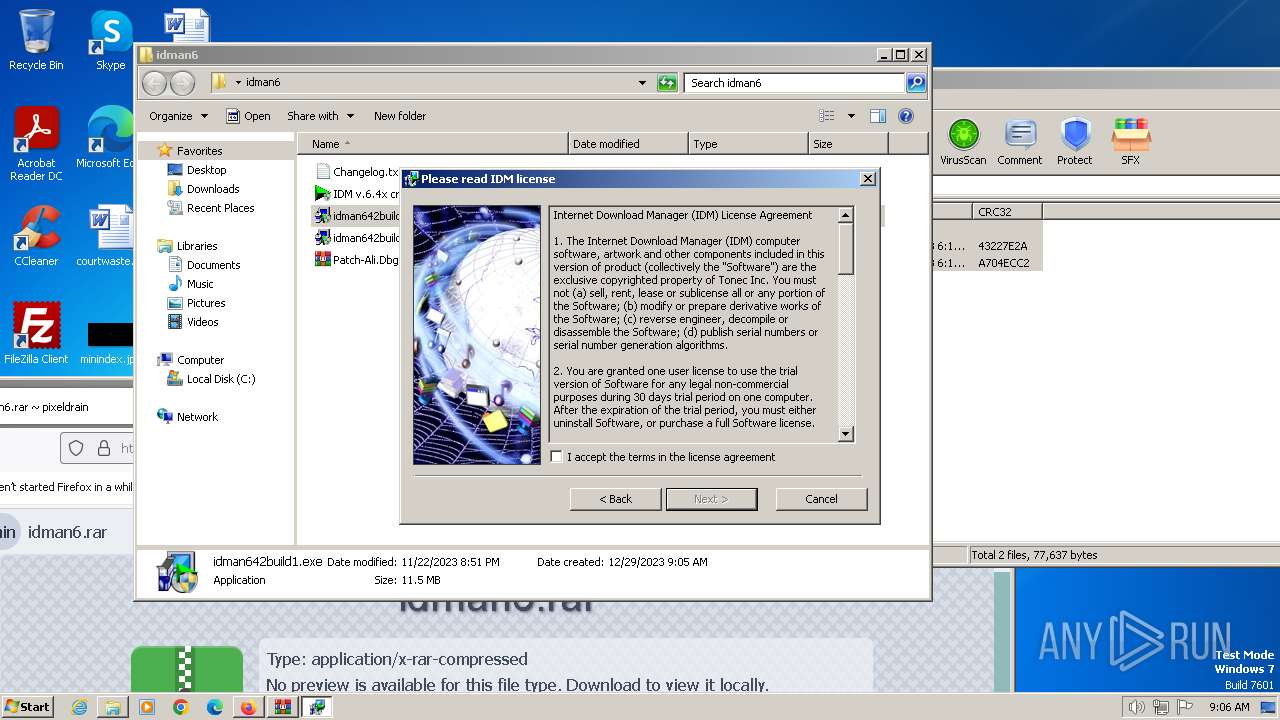Open the Share with dropdown
1280x720 pixels.
(320, 116)
